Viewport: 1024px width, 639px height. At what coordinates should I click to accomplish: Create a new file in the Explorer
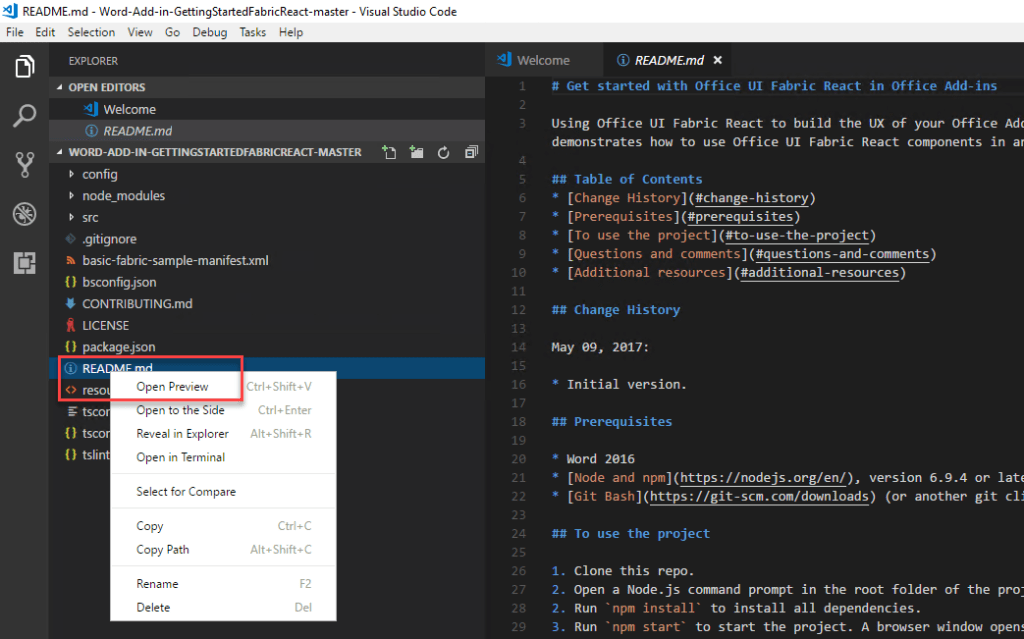pos(389,151)
